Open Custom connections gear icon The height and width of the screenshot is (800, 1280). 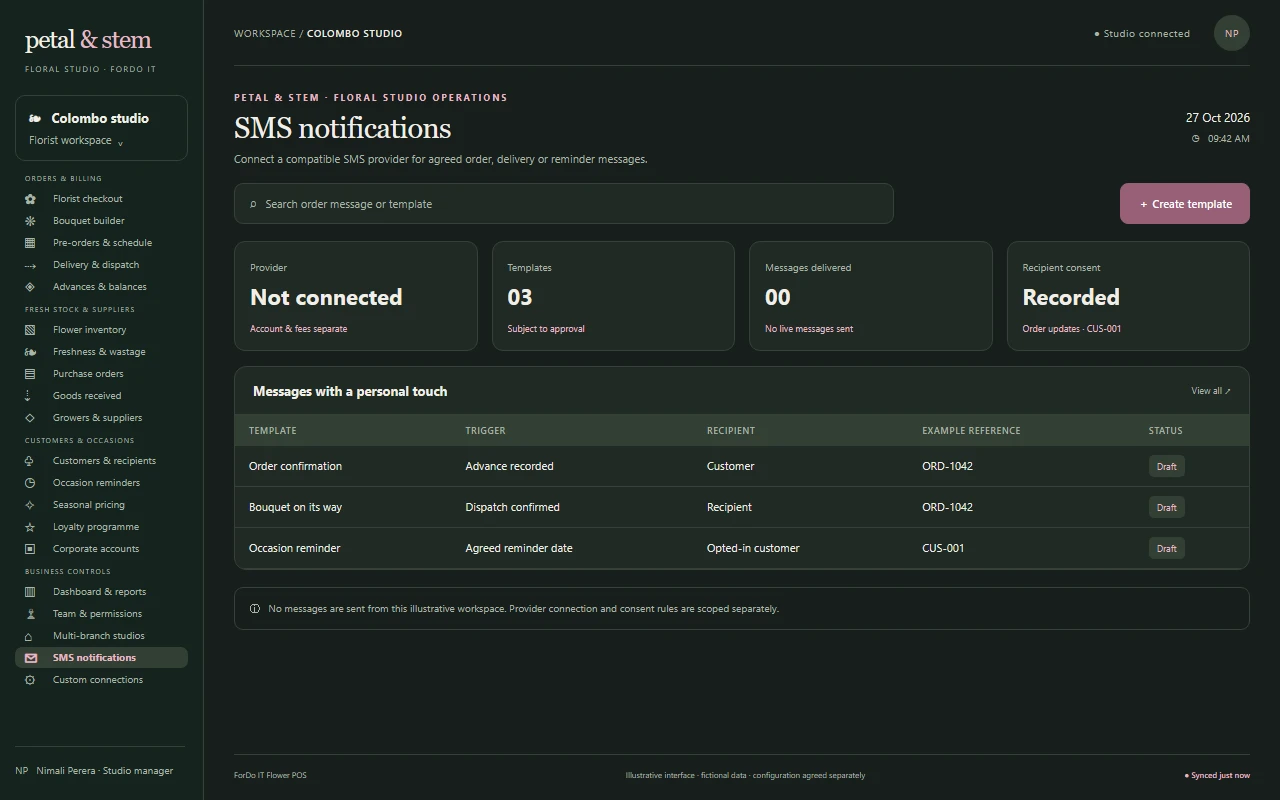coord(30,680)
